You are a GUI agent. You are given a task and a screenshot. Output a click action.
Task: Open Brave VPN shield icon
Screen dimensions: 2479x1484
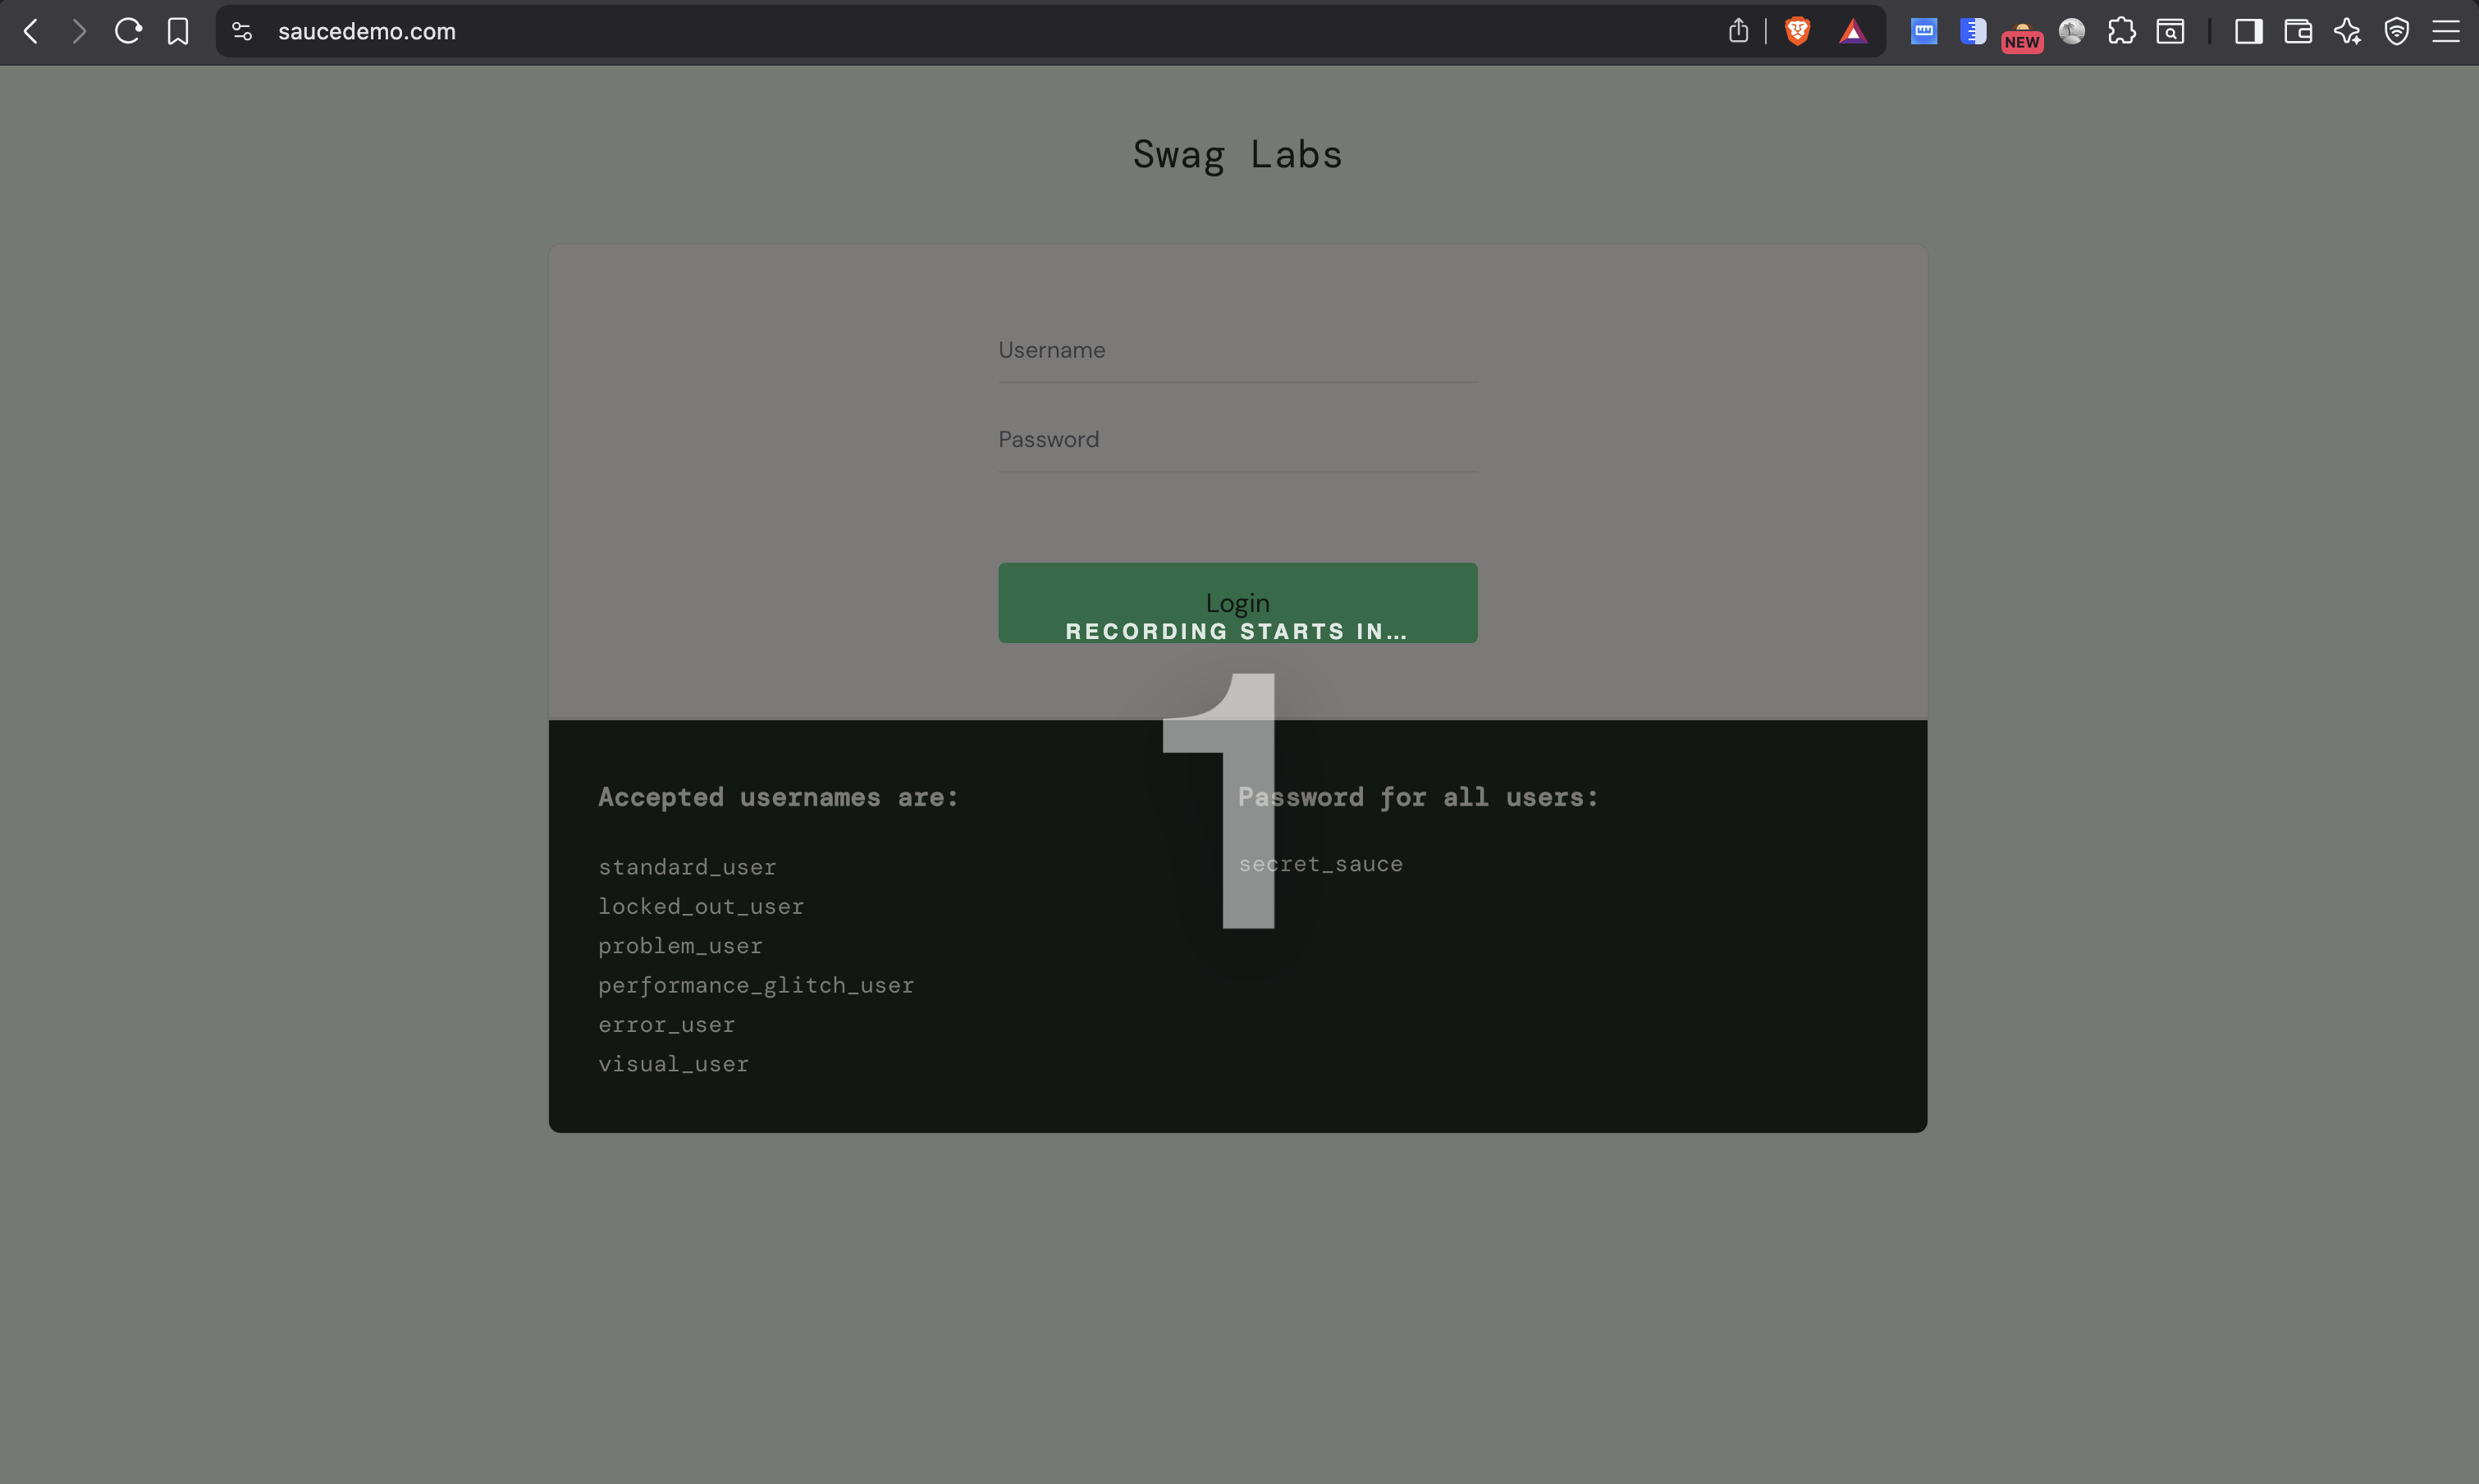(2397, 32)
